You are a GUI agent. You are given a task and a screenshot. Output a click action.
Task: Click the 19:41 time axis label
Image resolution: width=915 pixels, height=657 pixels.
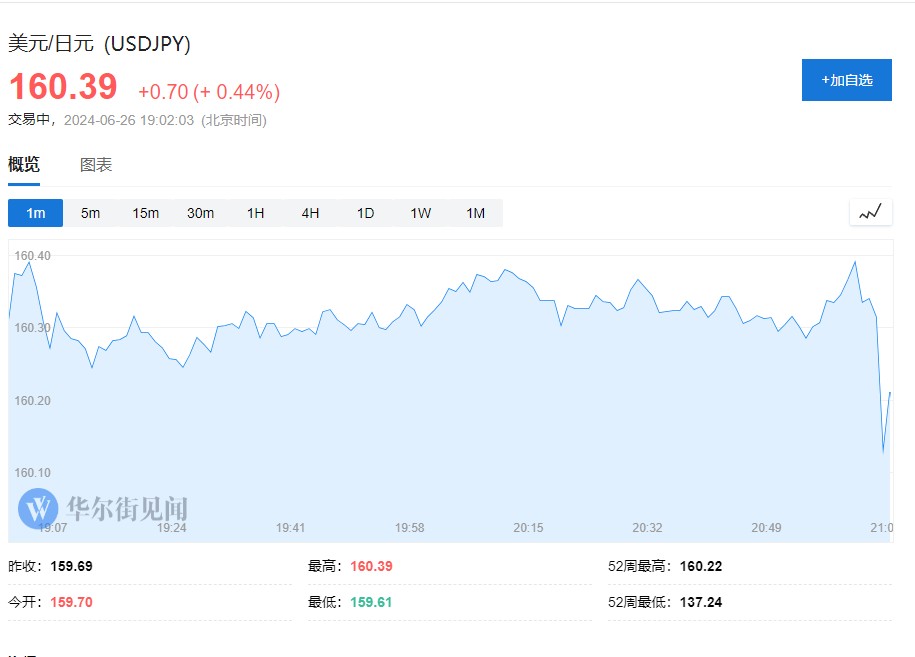click(290, 527)
